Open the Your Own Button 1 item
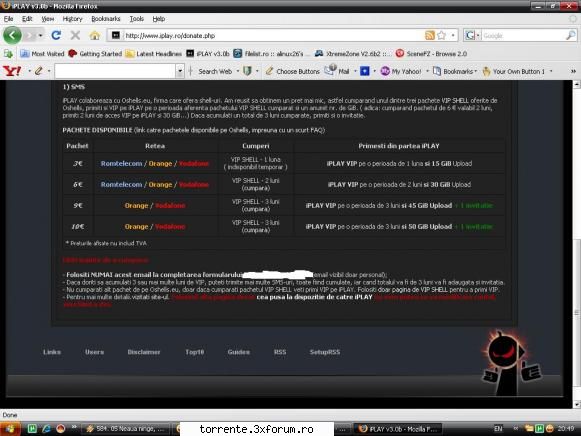Viewport: 581px width, 436px height. pyautogui.click(x=514, y=71)
